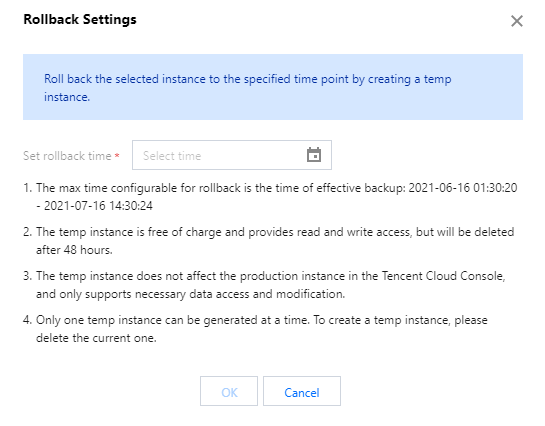This screenshot has width=545, height=426.
Task: Dismiss the dialog via Cancel button
Action: click(x=302, y=391)
